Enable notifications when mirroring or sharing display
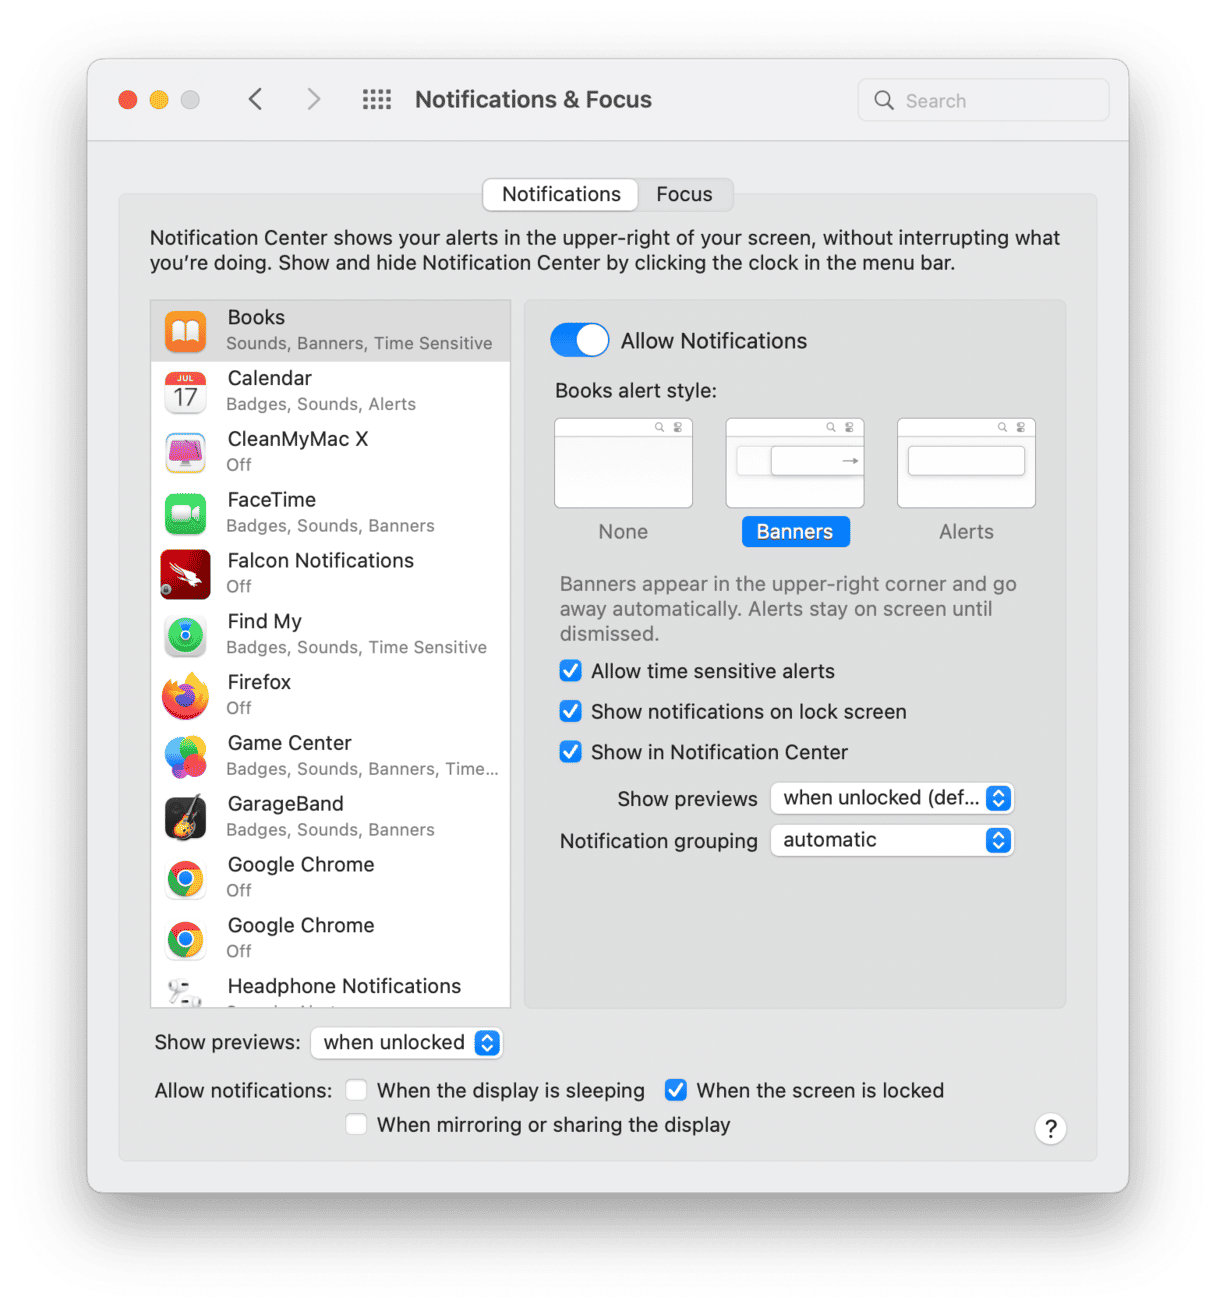The width and height of the screenshot is (1216, 1308). [356, 1125]
